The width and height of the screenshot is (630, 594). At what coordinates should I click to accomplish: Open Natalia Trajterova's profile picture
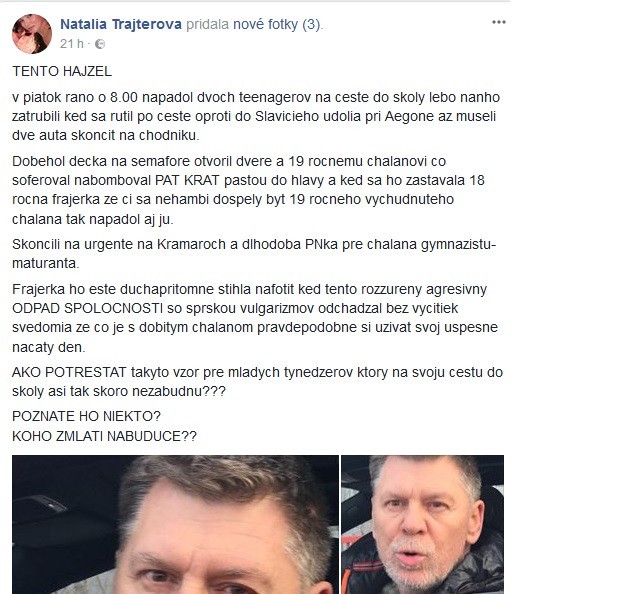(32, 34)
